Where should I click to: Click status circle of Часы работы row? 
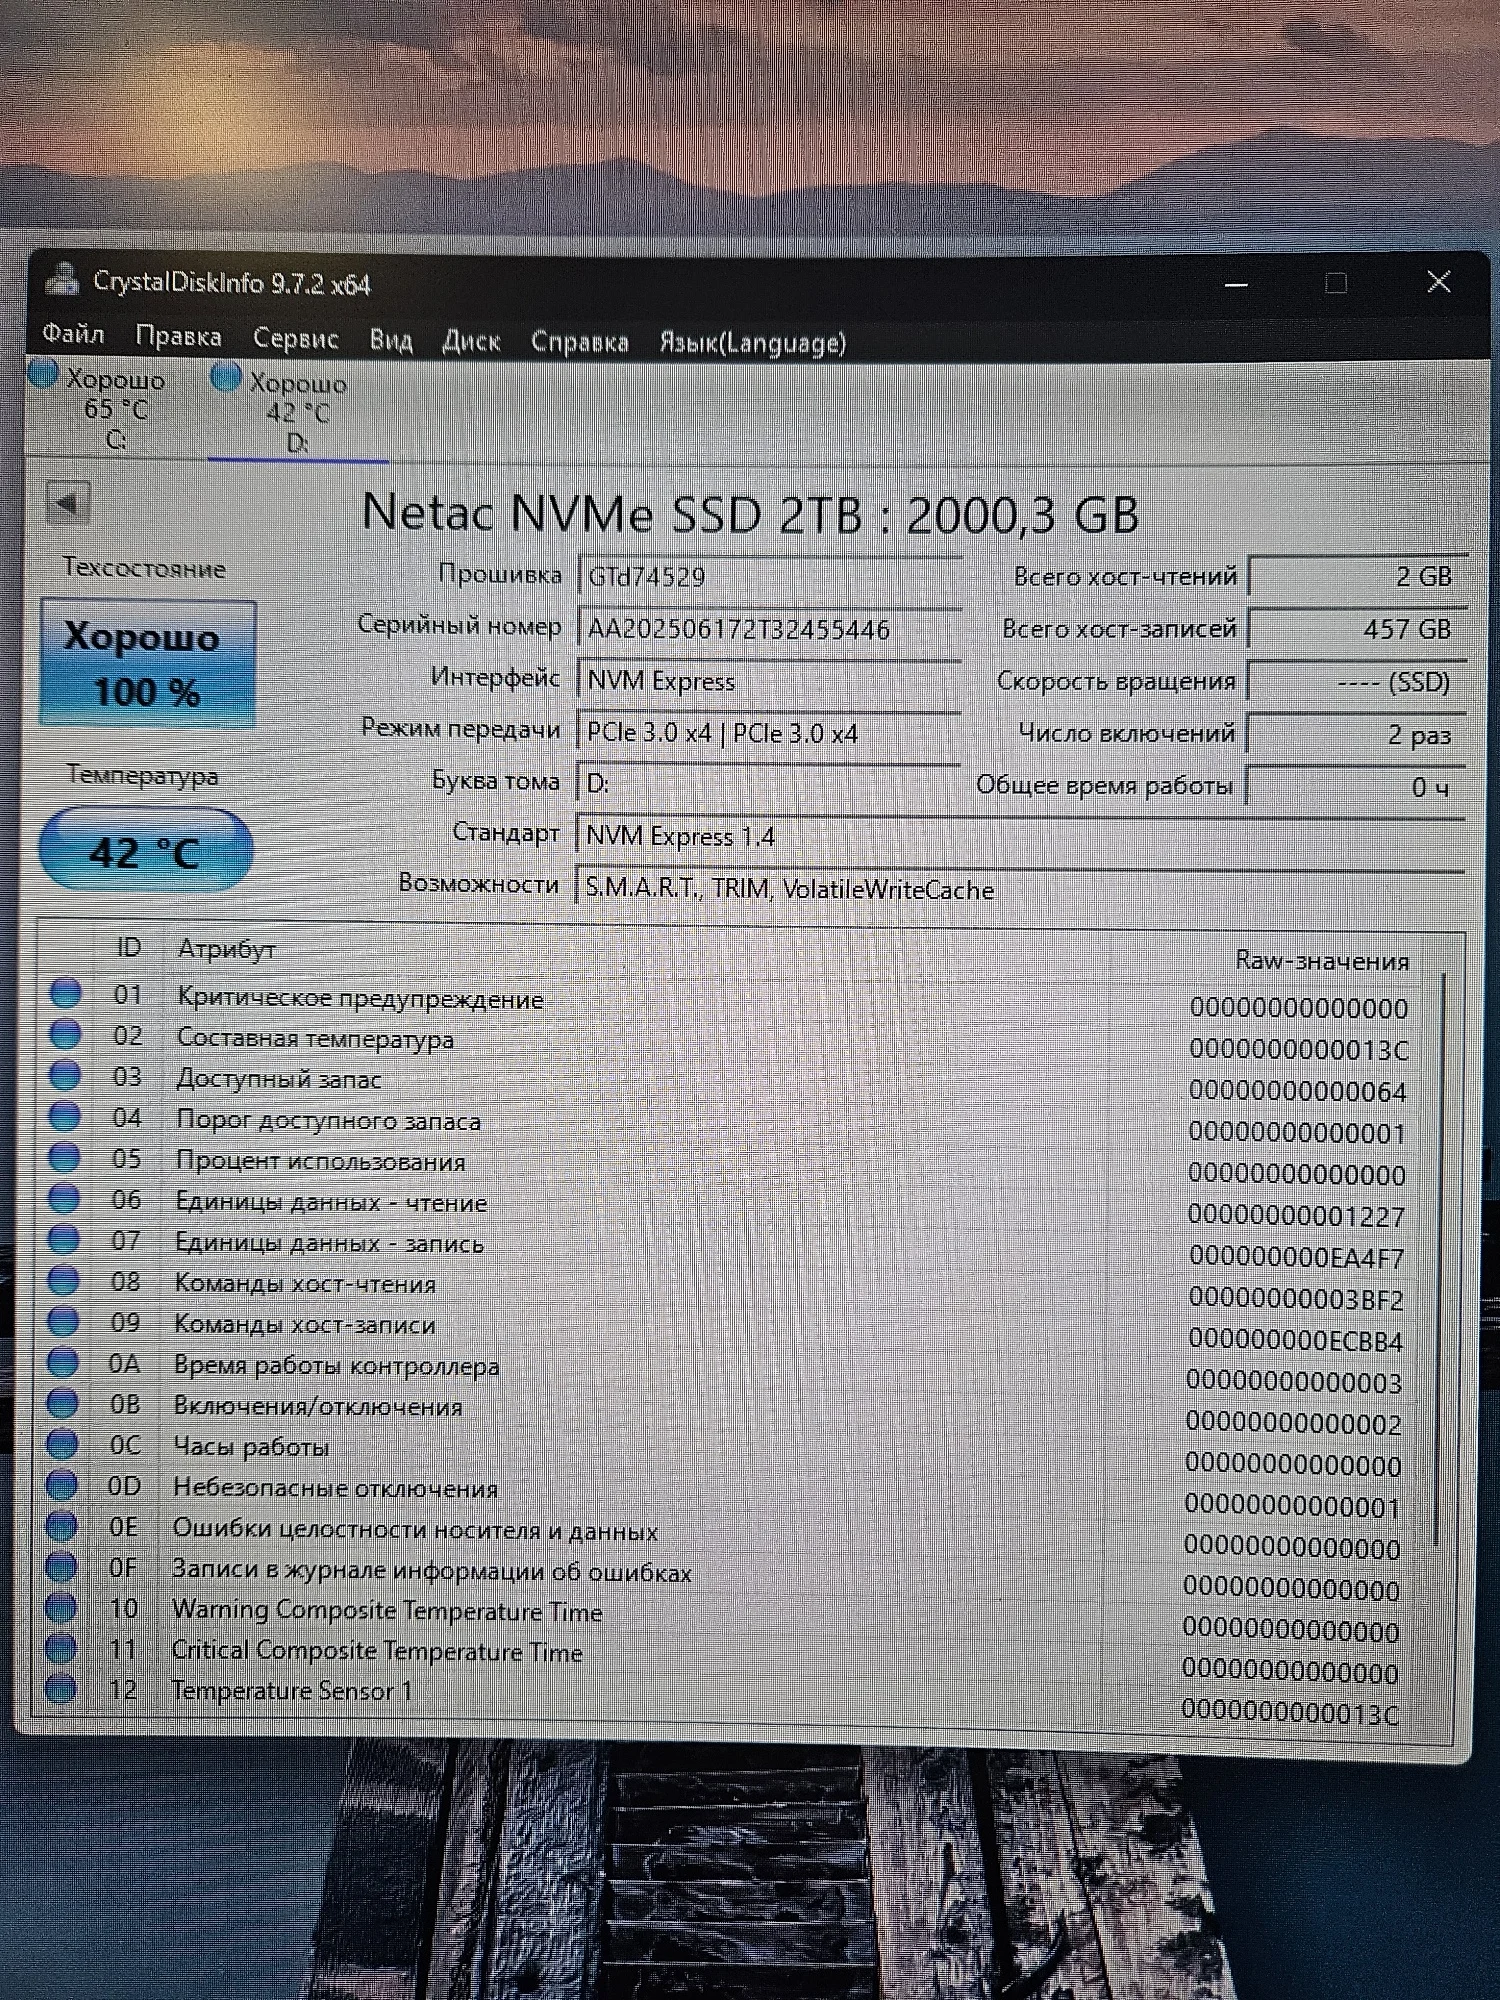tap(62, 1444)
